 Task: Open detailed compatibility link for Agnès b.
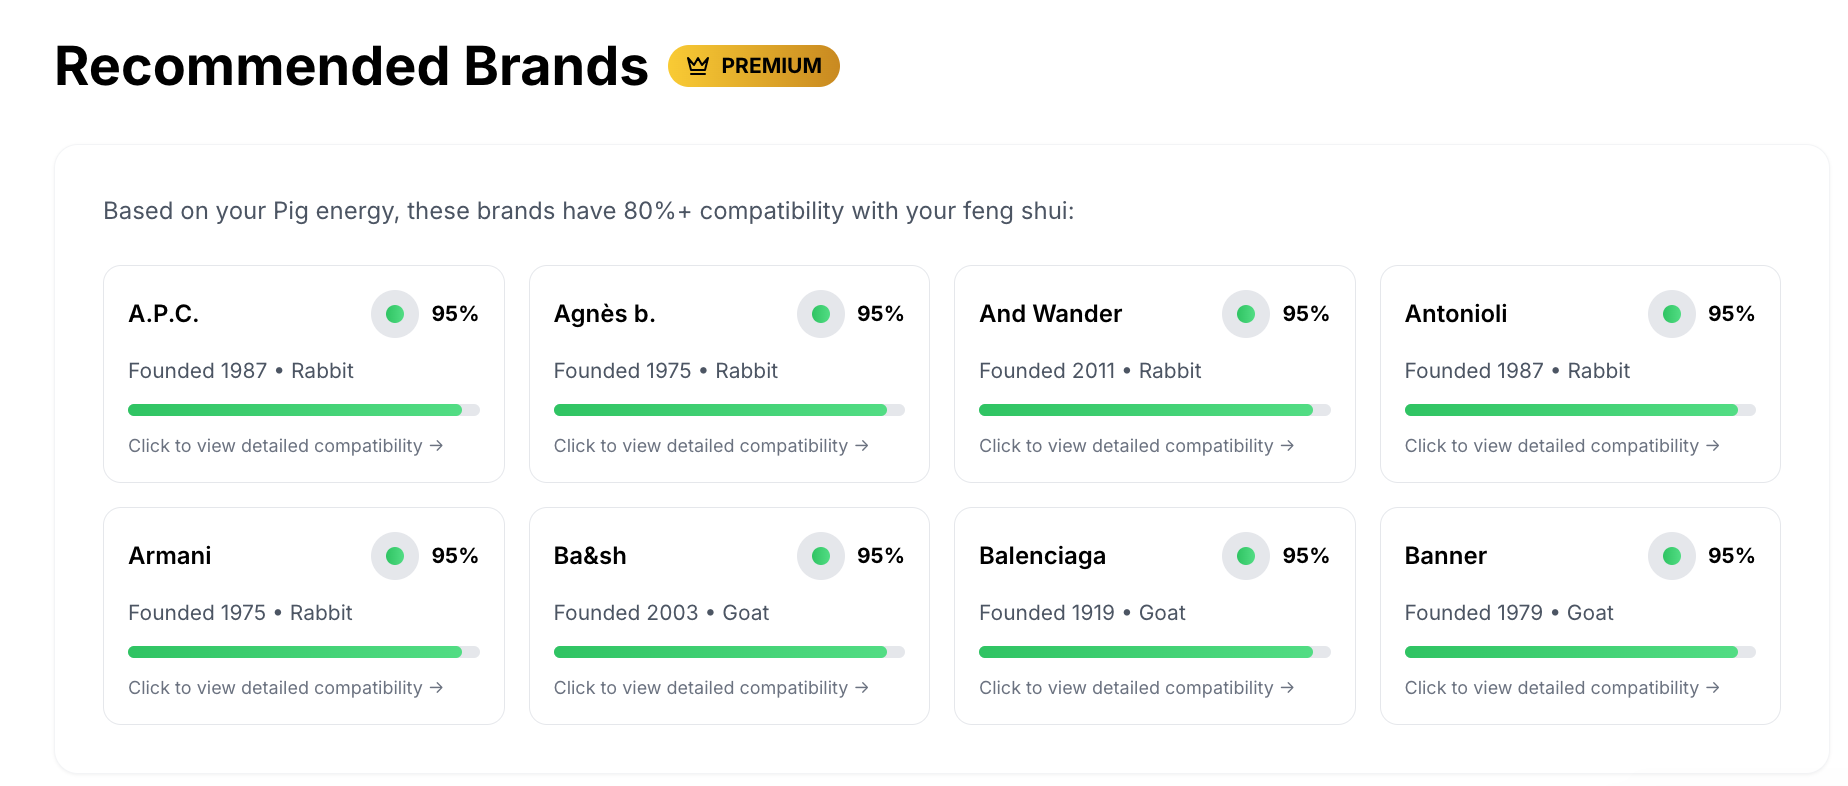click(710, 446)
